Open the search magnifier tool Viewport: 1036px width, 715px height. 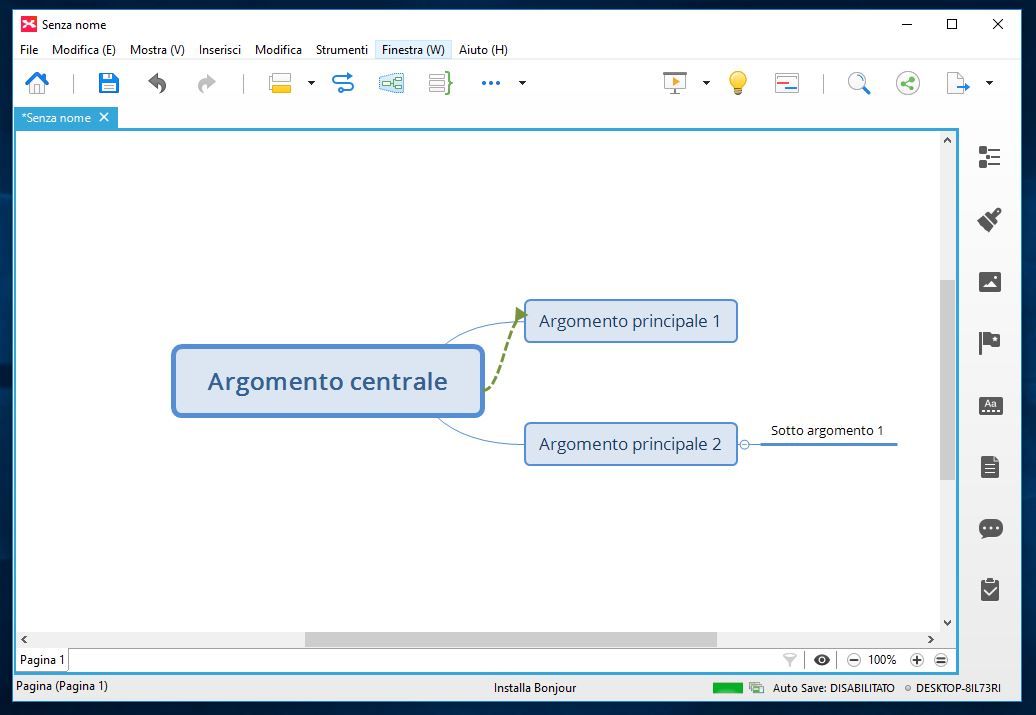click(x=858, y=83)
